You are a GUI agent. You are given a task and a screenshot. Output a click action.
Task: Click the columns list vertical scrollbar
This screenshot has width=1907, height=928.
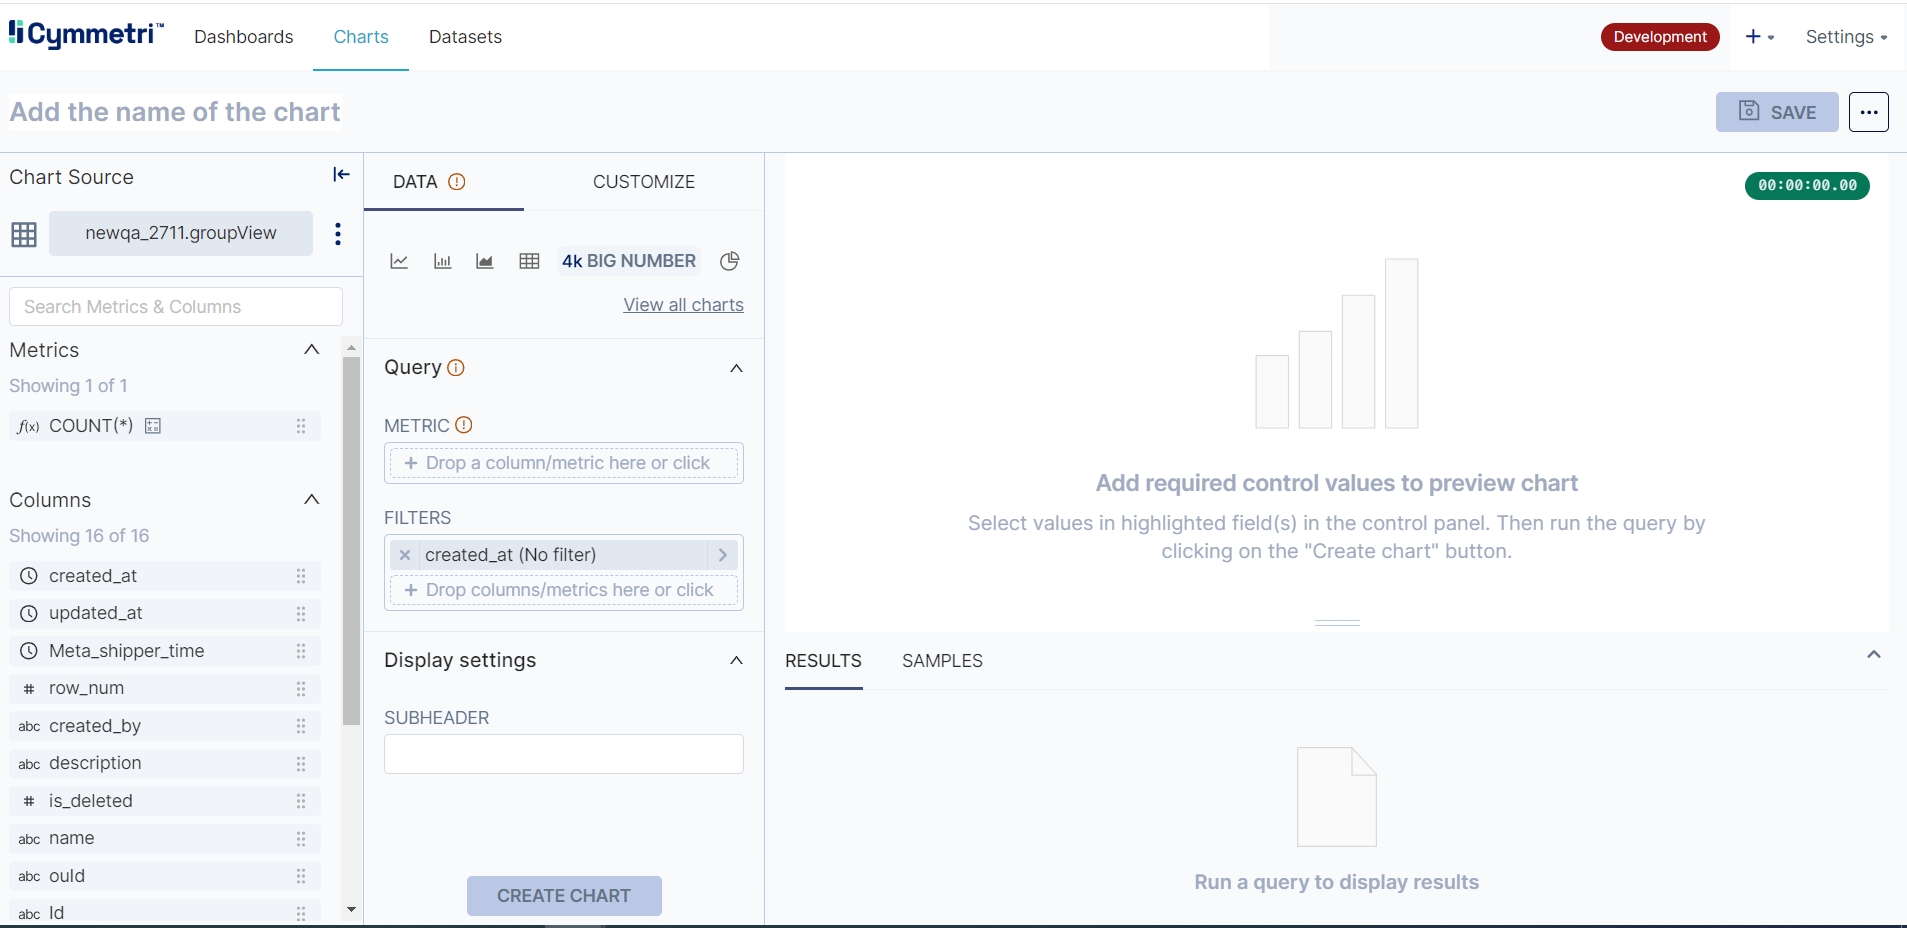[351, 540]
